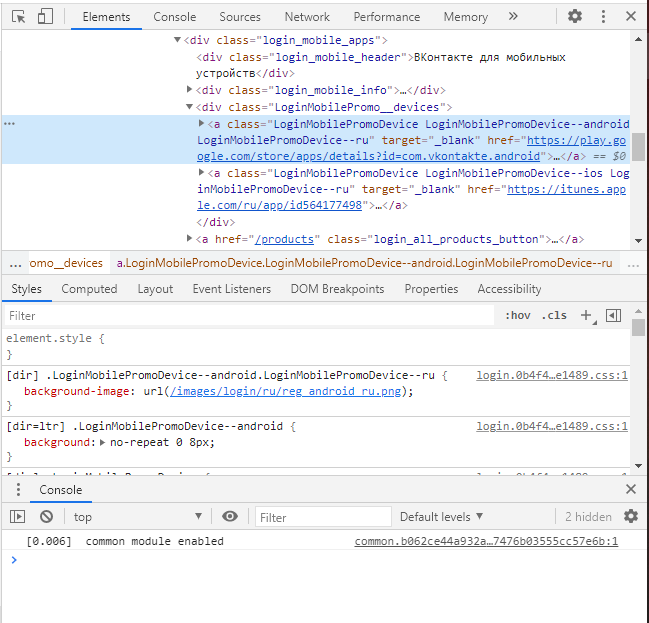Add a new style rule plus icon
The height and width of the screenshot is (623, 649).
click(x=586, y=315)
